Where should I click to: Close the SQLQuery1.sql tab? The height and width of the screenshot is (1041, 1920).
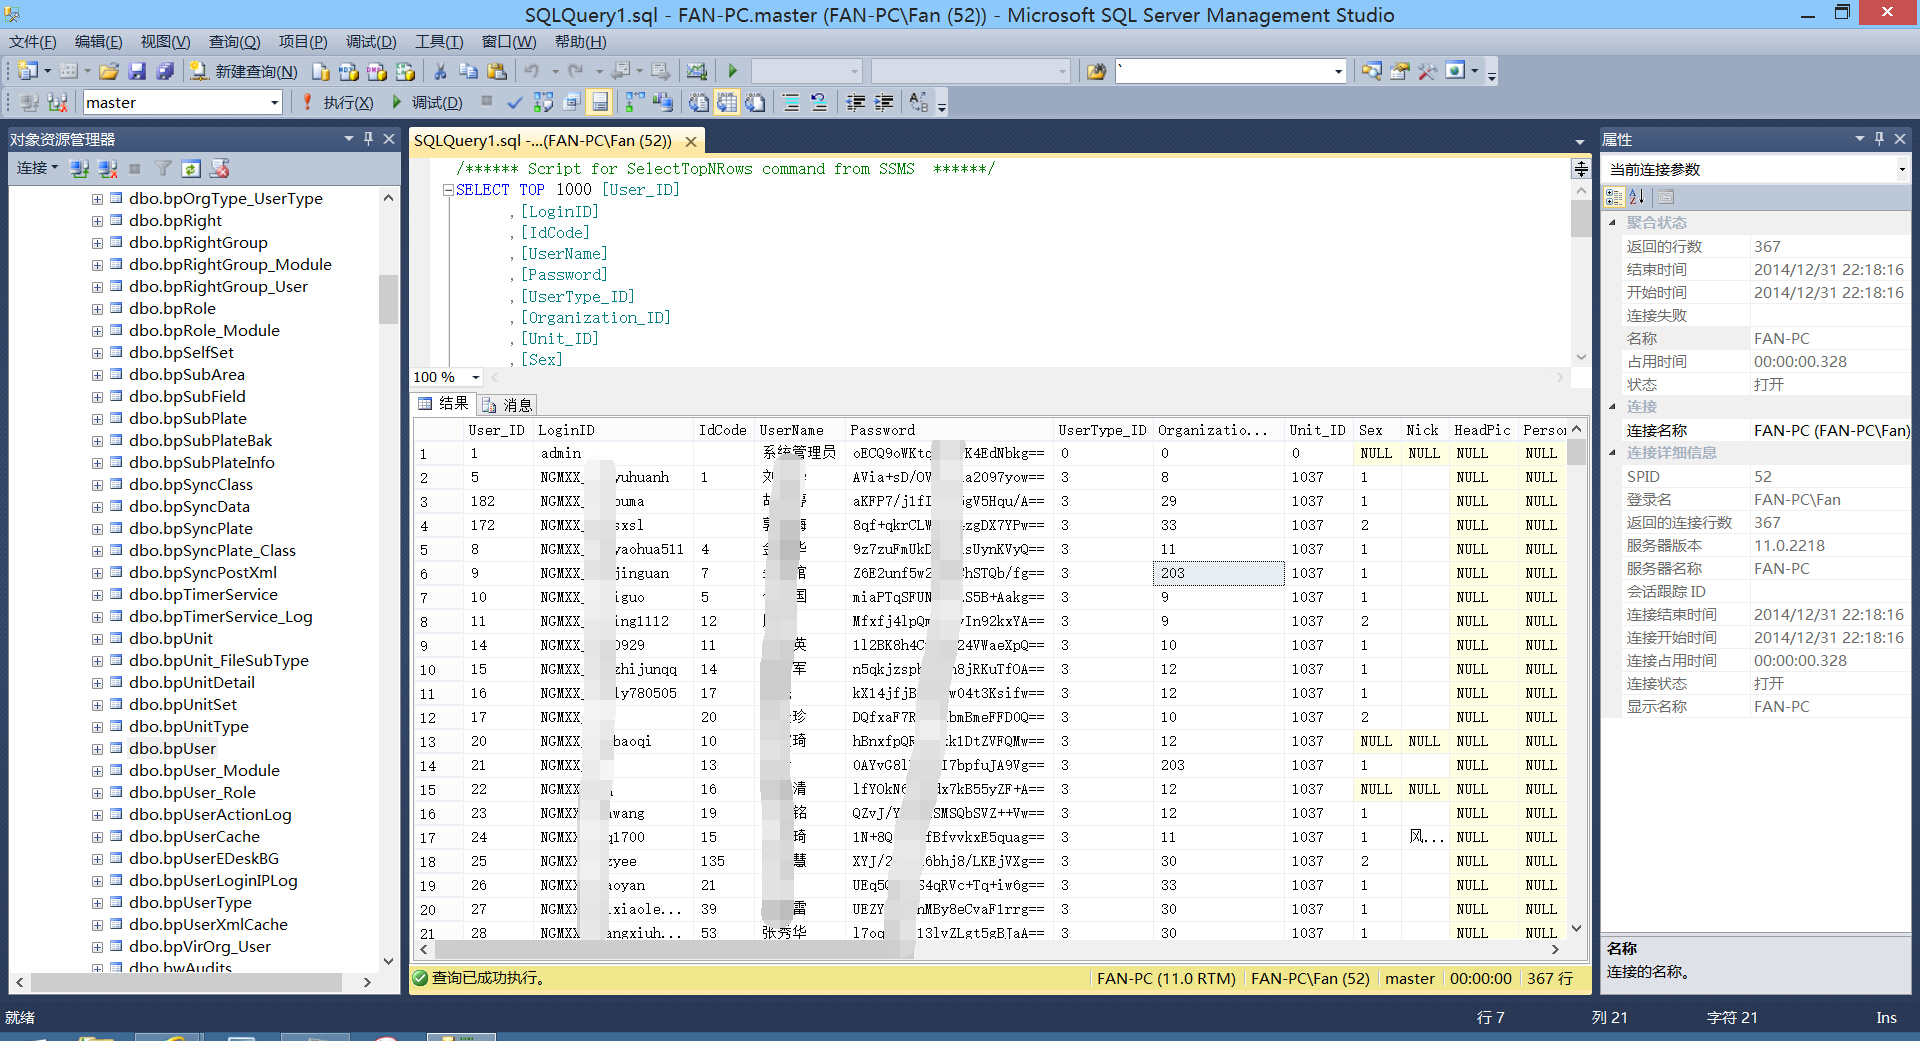coord(691,141)
